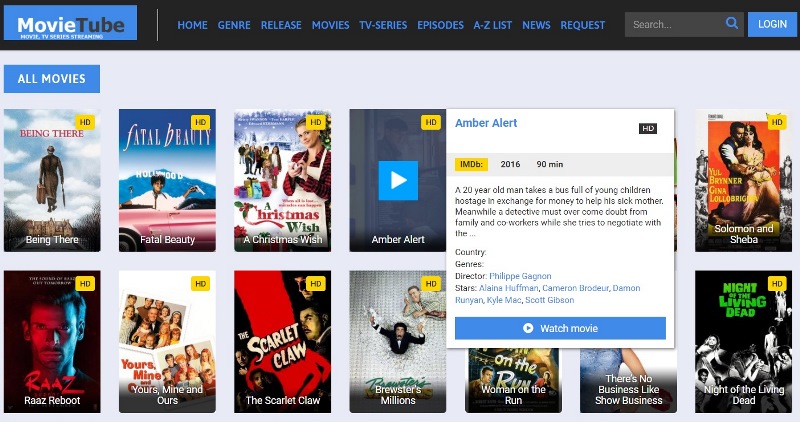
Task: Open director Philippe Gagnon link
Action: tap(520, 276)
